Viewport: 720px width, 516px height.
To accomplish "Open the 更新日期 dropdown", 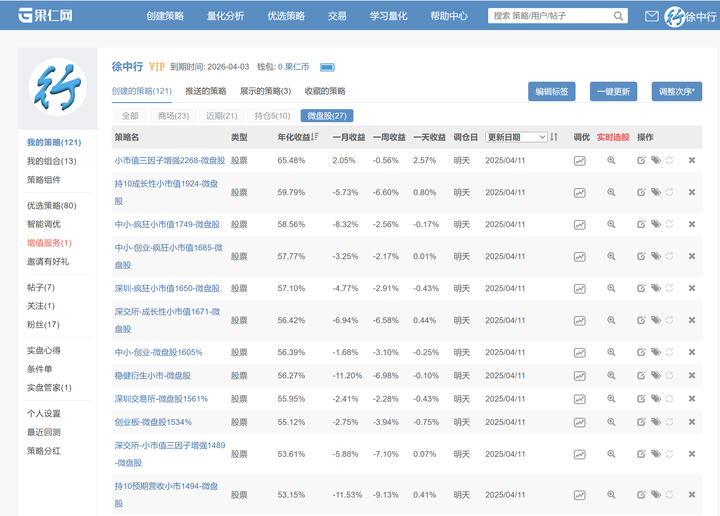I will click(516, 137).
